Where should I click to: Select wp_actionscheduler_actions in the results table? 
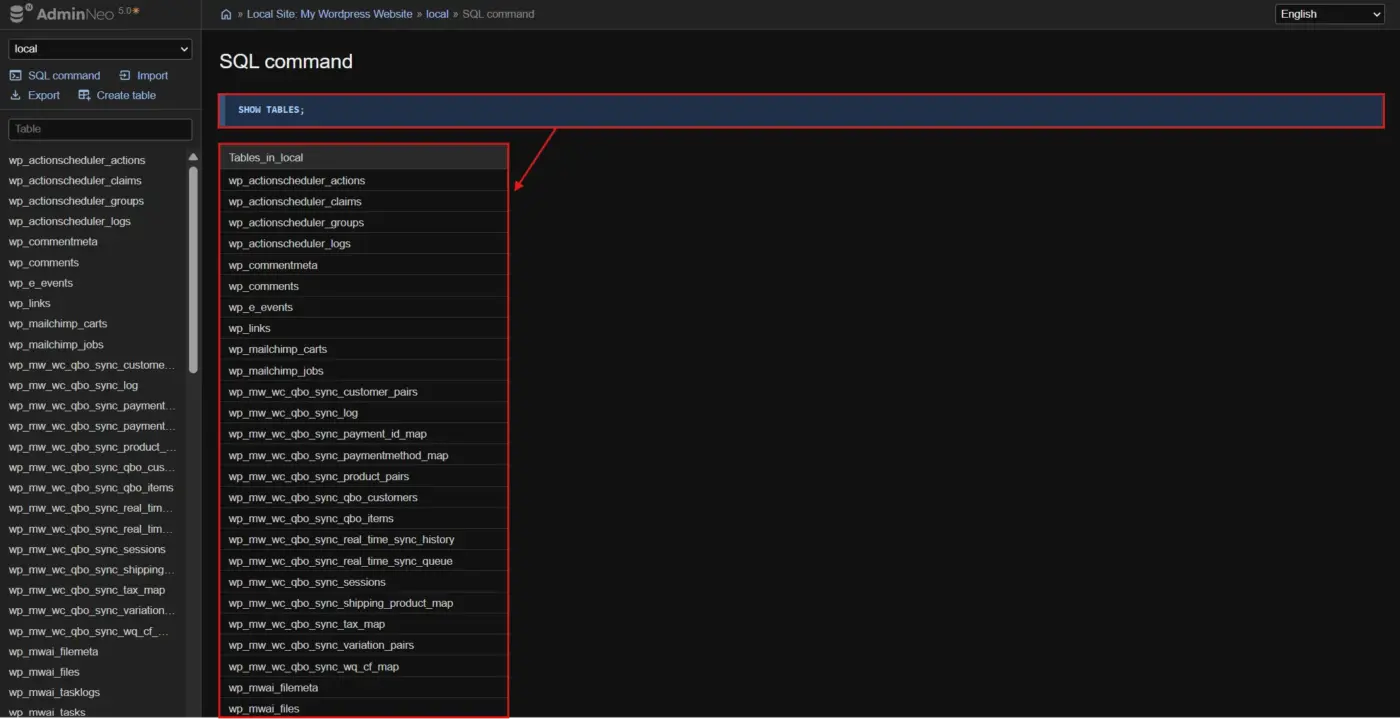point(364,181)
